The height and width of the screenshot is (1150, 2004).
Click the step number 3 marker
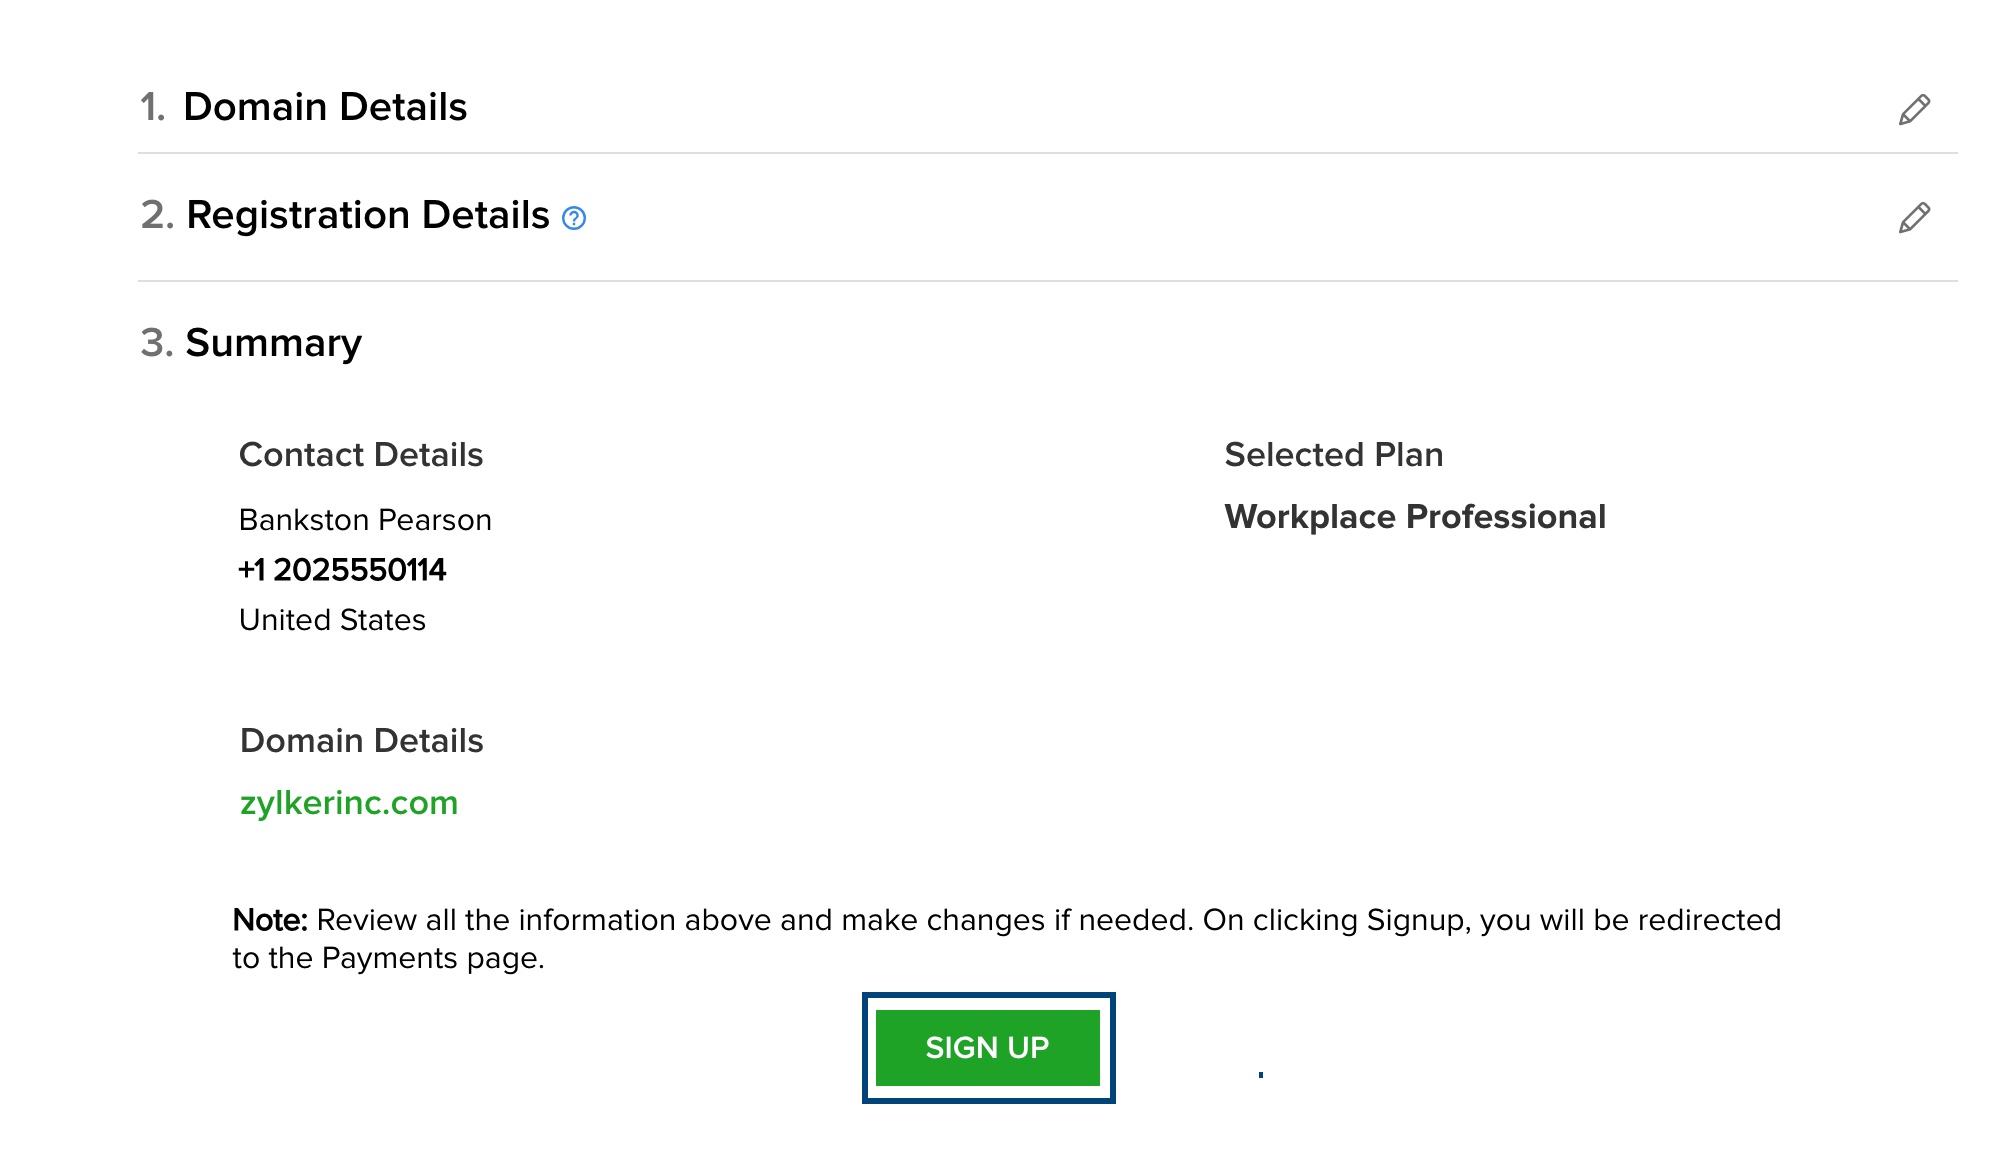click(157, 343)
